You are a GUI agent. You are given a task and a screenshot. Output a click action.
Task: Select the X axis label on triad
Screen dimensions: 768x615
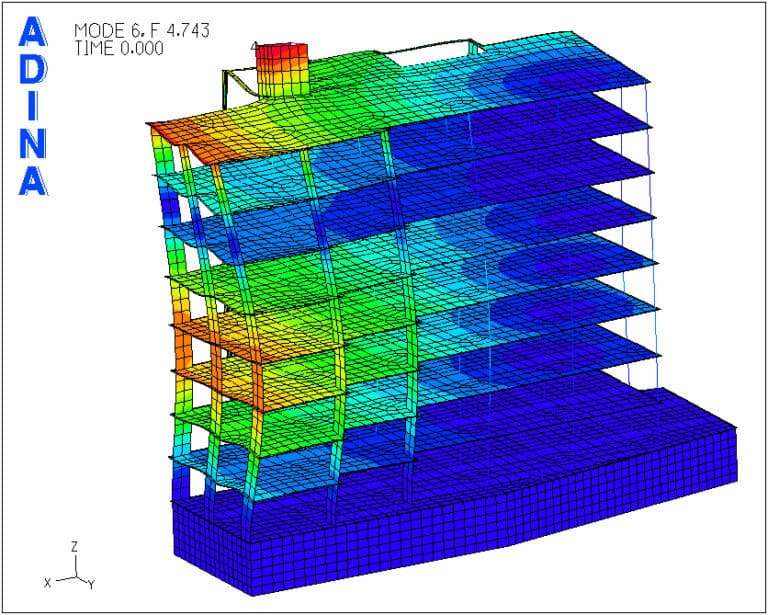pyautogui.click(x=47, y=581)
